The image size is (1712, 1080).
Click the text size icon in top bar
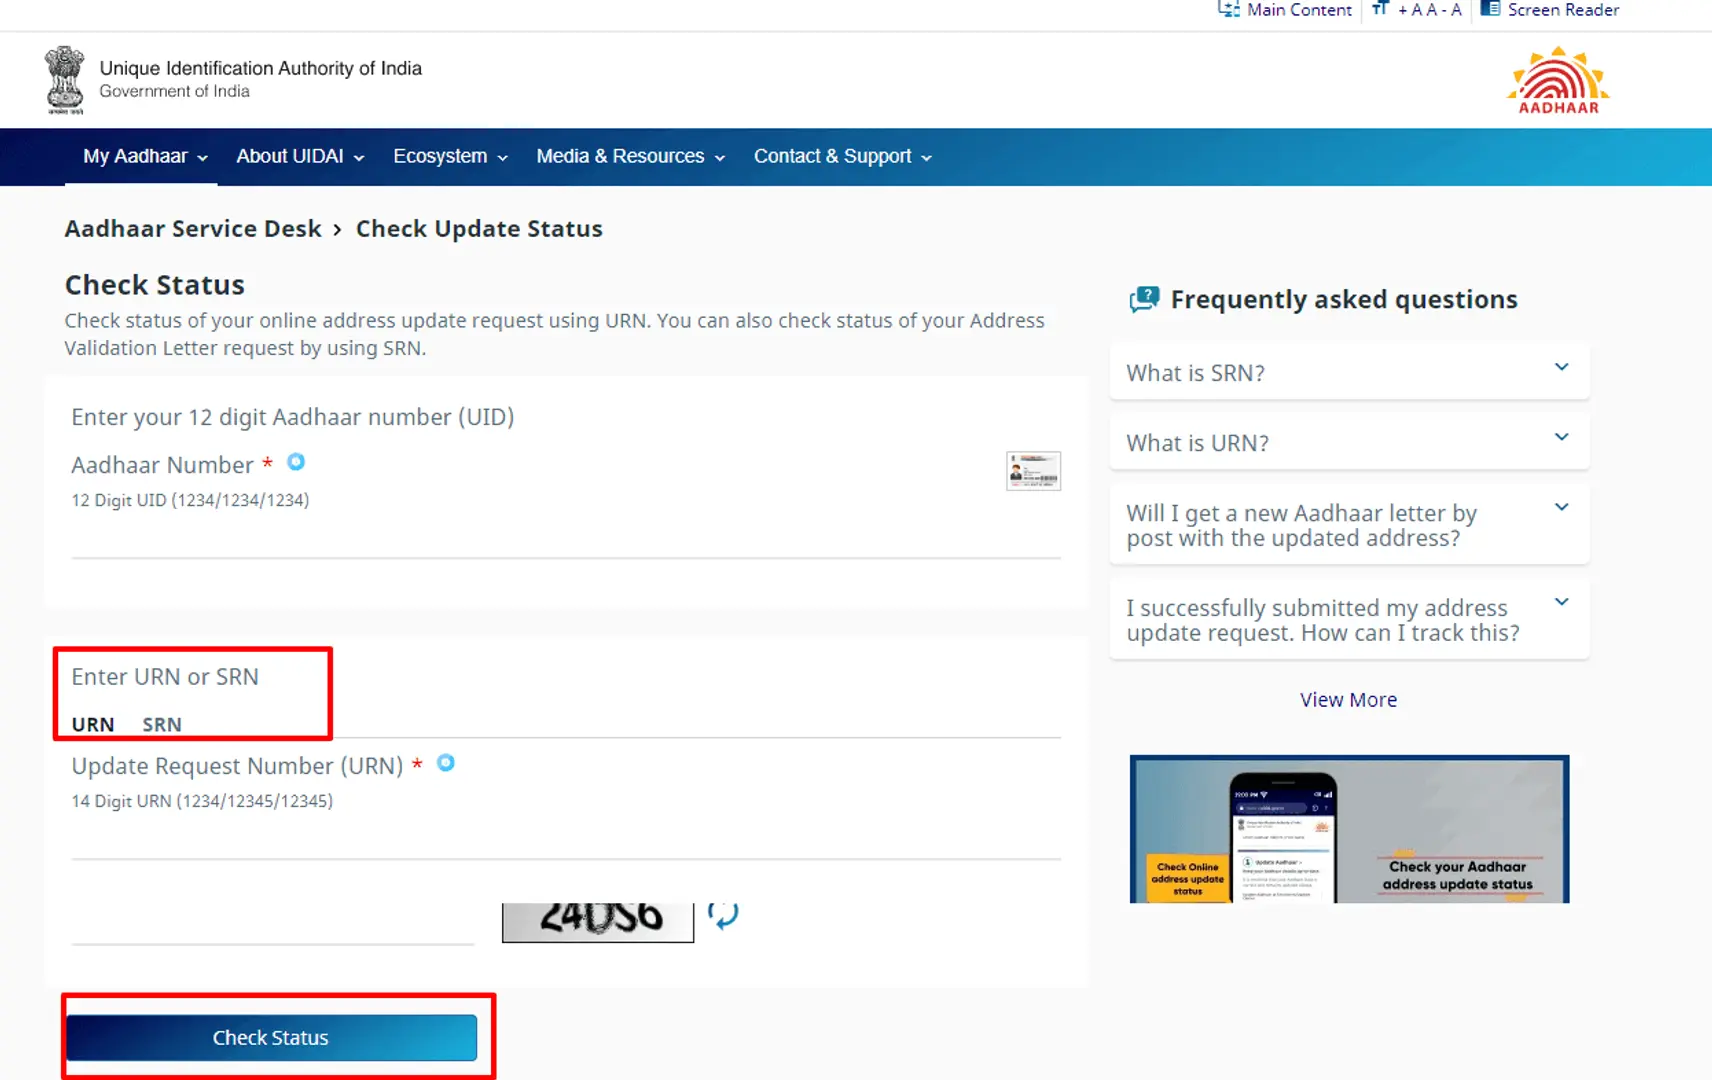point(1381,9)
